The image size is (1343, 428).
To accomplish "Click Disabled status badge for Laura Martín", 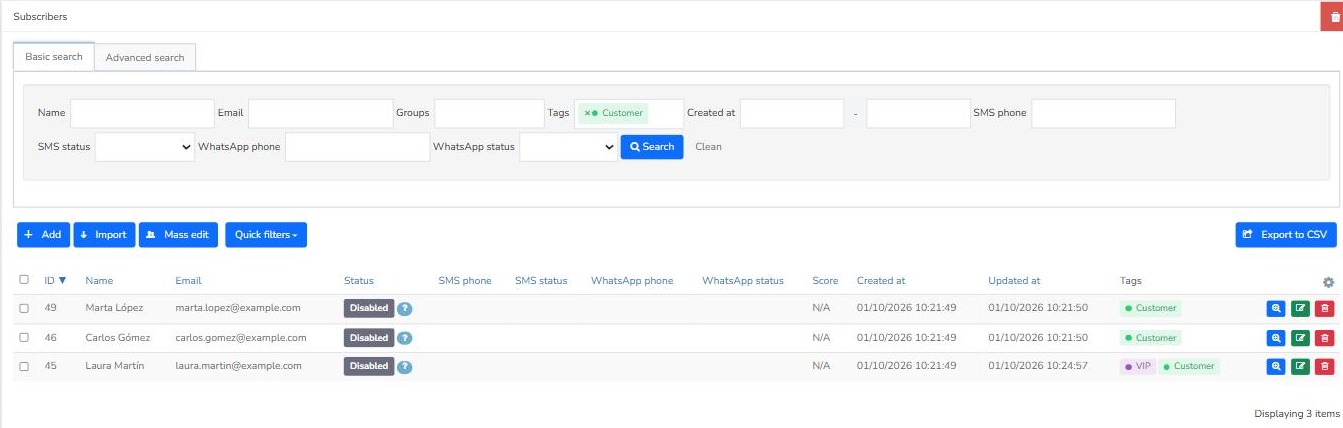I will click(369, 367).
